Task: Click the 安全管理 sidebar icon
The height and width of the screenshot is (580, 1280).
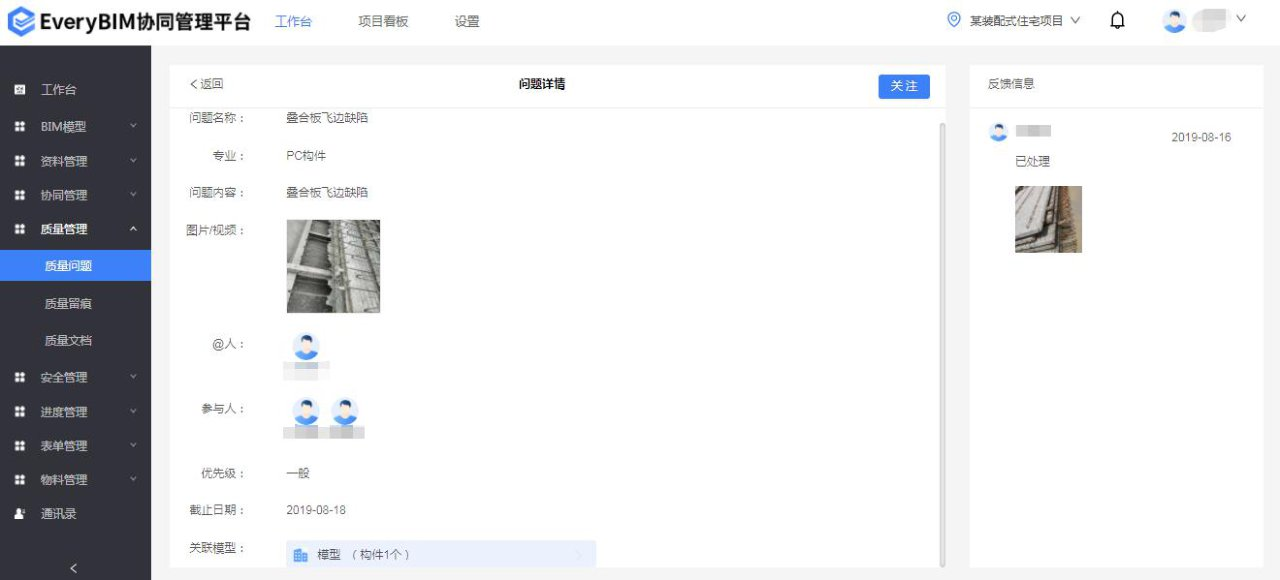Action: pos(19,377)
